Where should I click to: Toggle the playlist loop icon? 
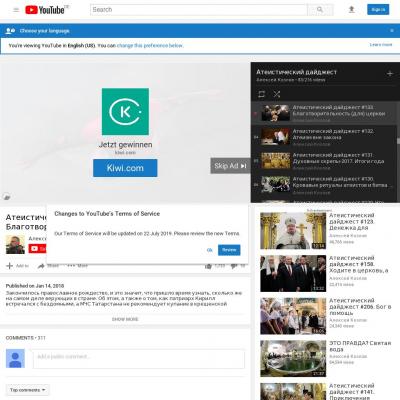[261, 94]
